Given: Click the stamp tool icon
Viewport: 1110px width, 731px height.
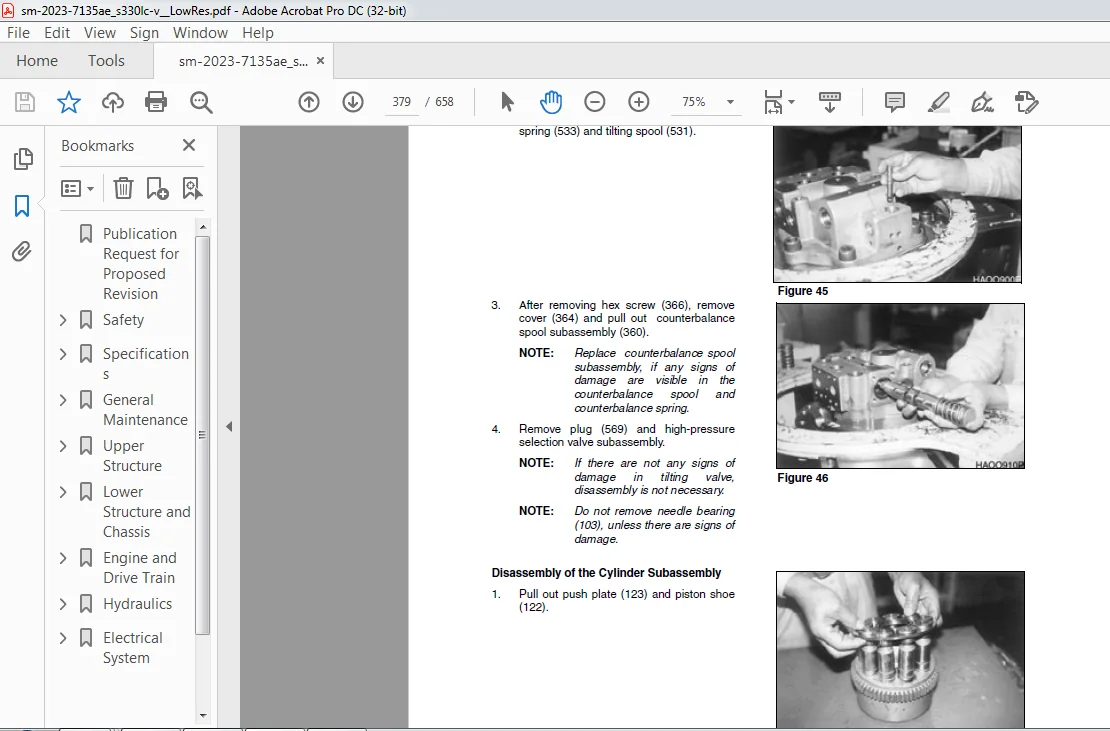Looking at the screenshot, I should point(1026,102).
